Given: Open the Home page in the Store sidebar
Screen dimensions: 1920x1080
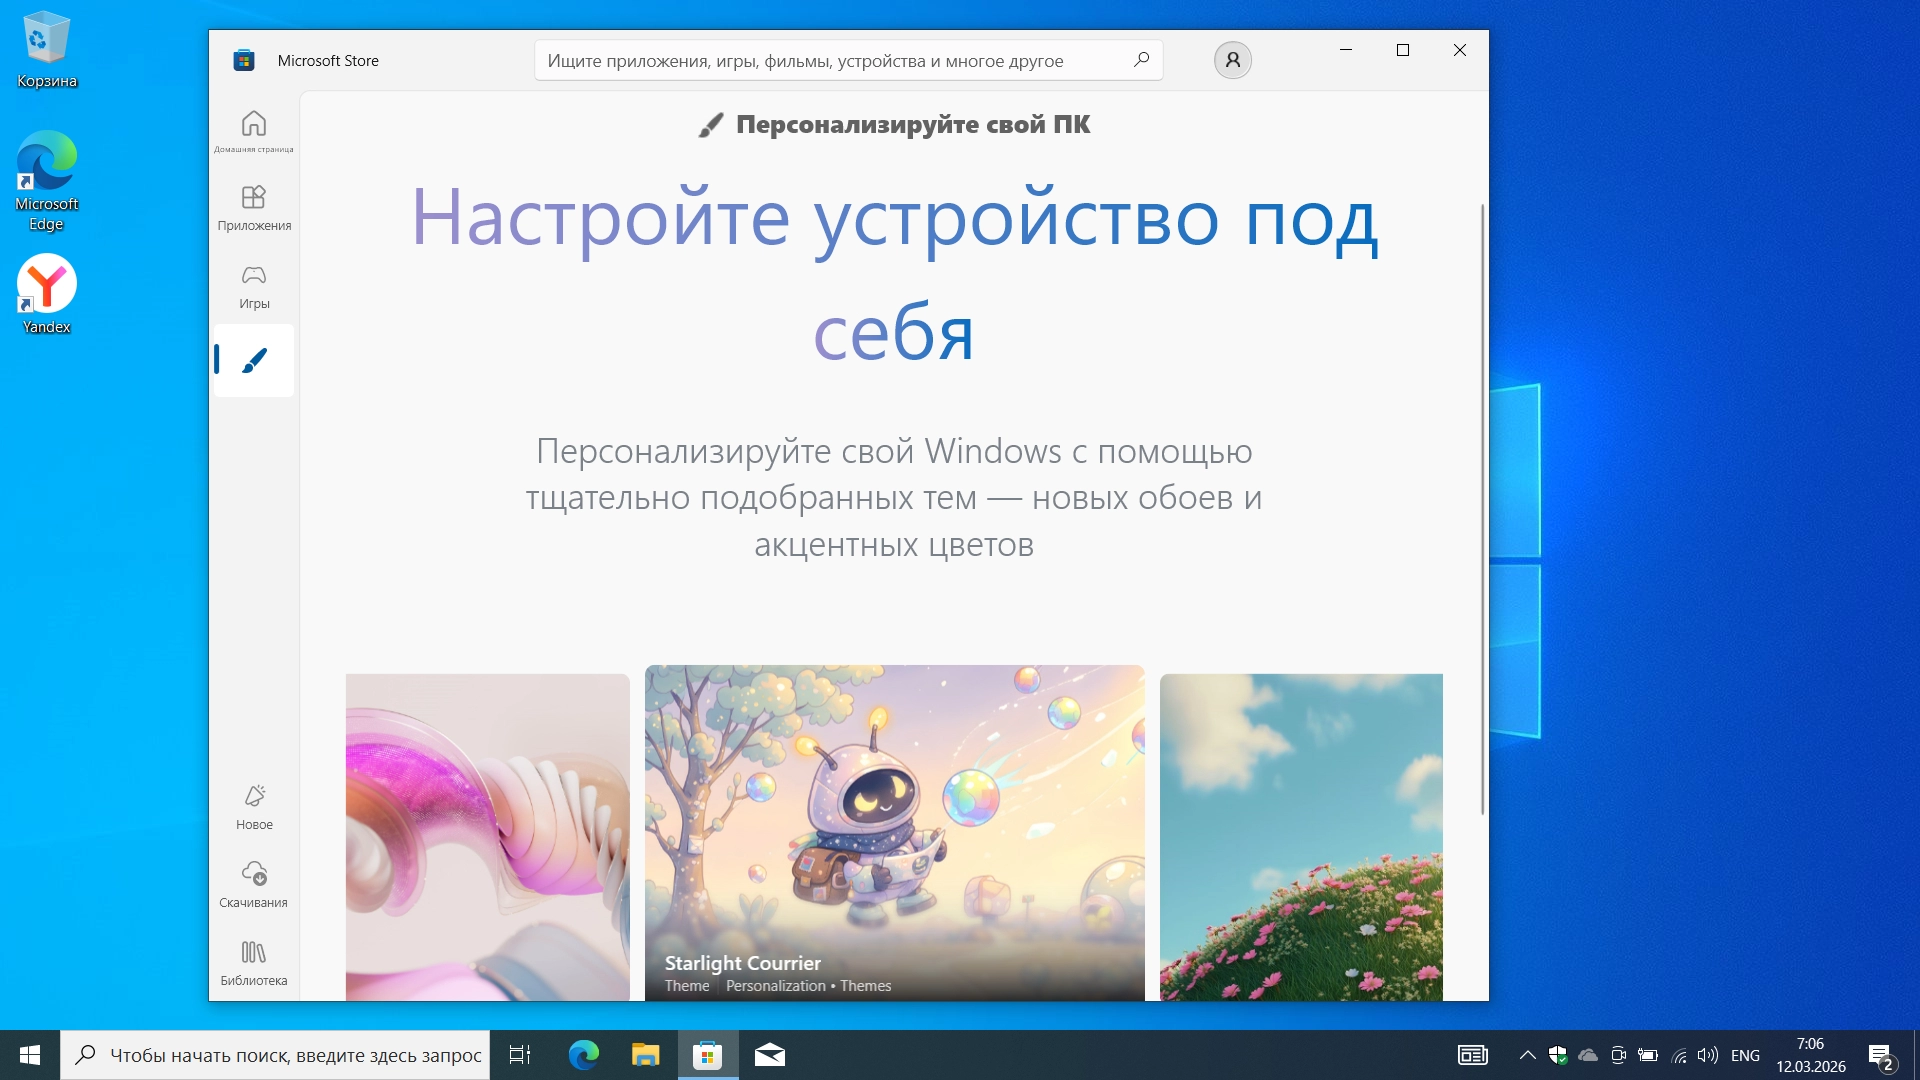Looking at the screenshot, I should pos(254,131).
